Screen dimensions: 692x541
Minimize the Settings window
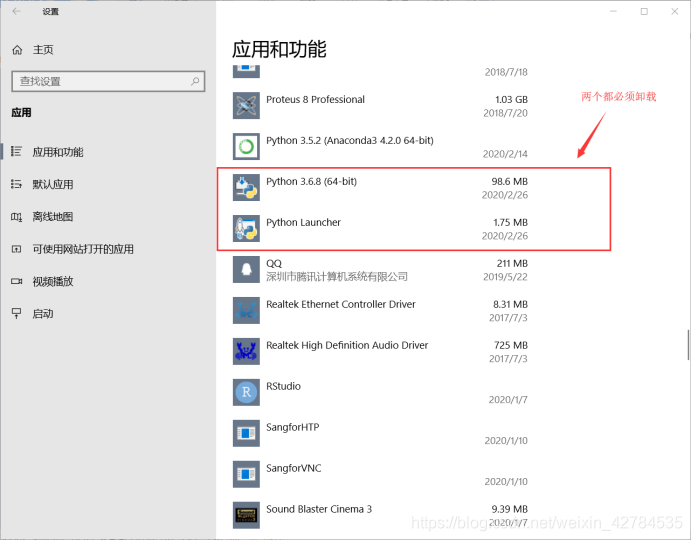point(613,11)
